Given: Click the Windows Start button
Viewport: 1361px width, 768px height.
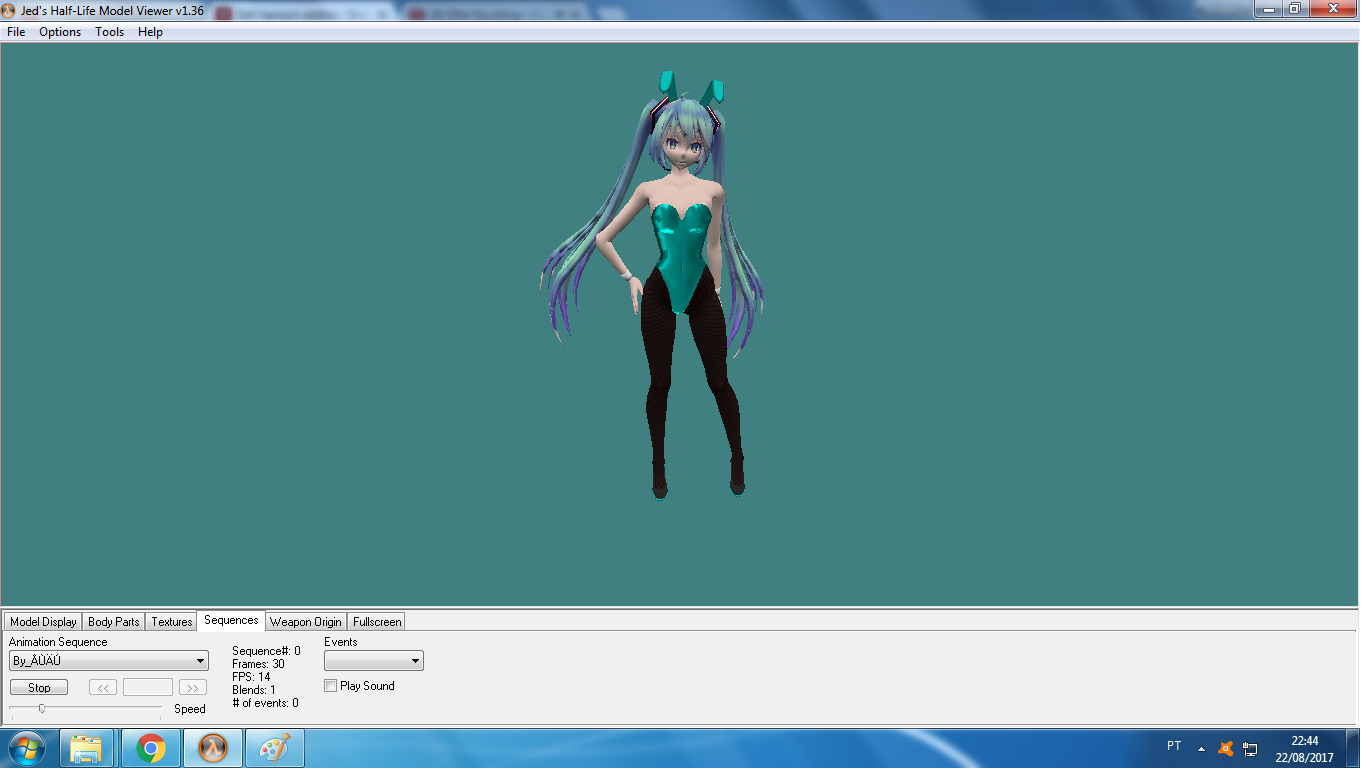Looking at the screenshot, I should (26, 748).
